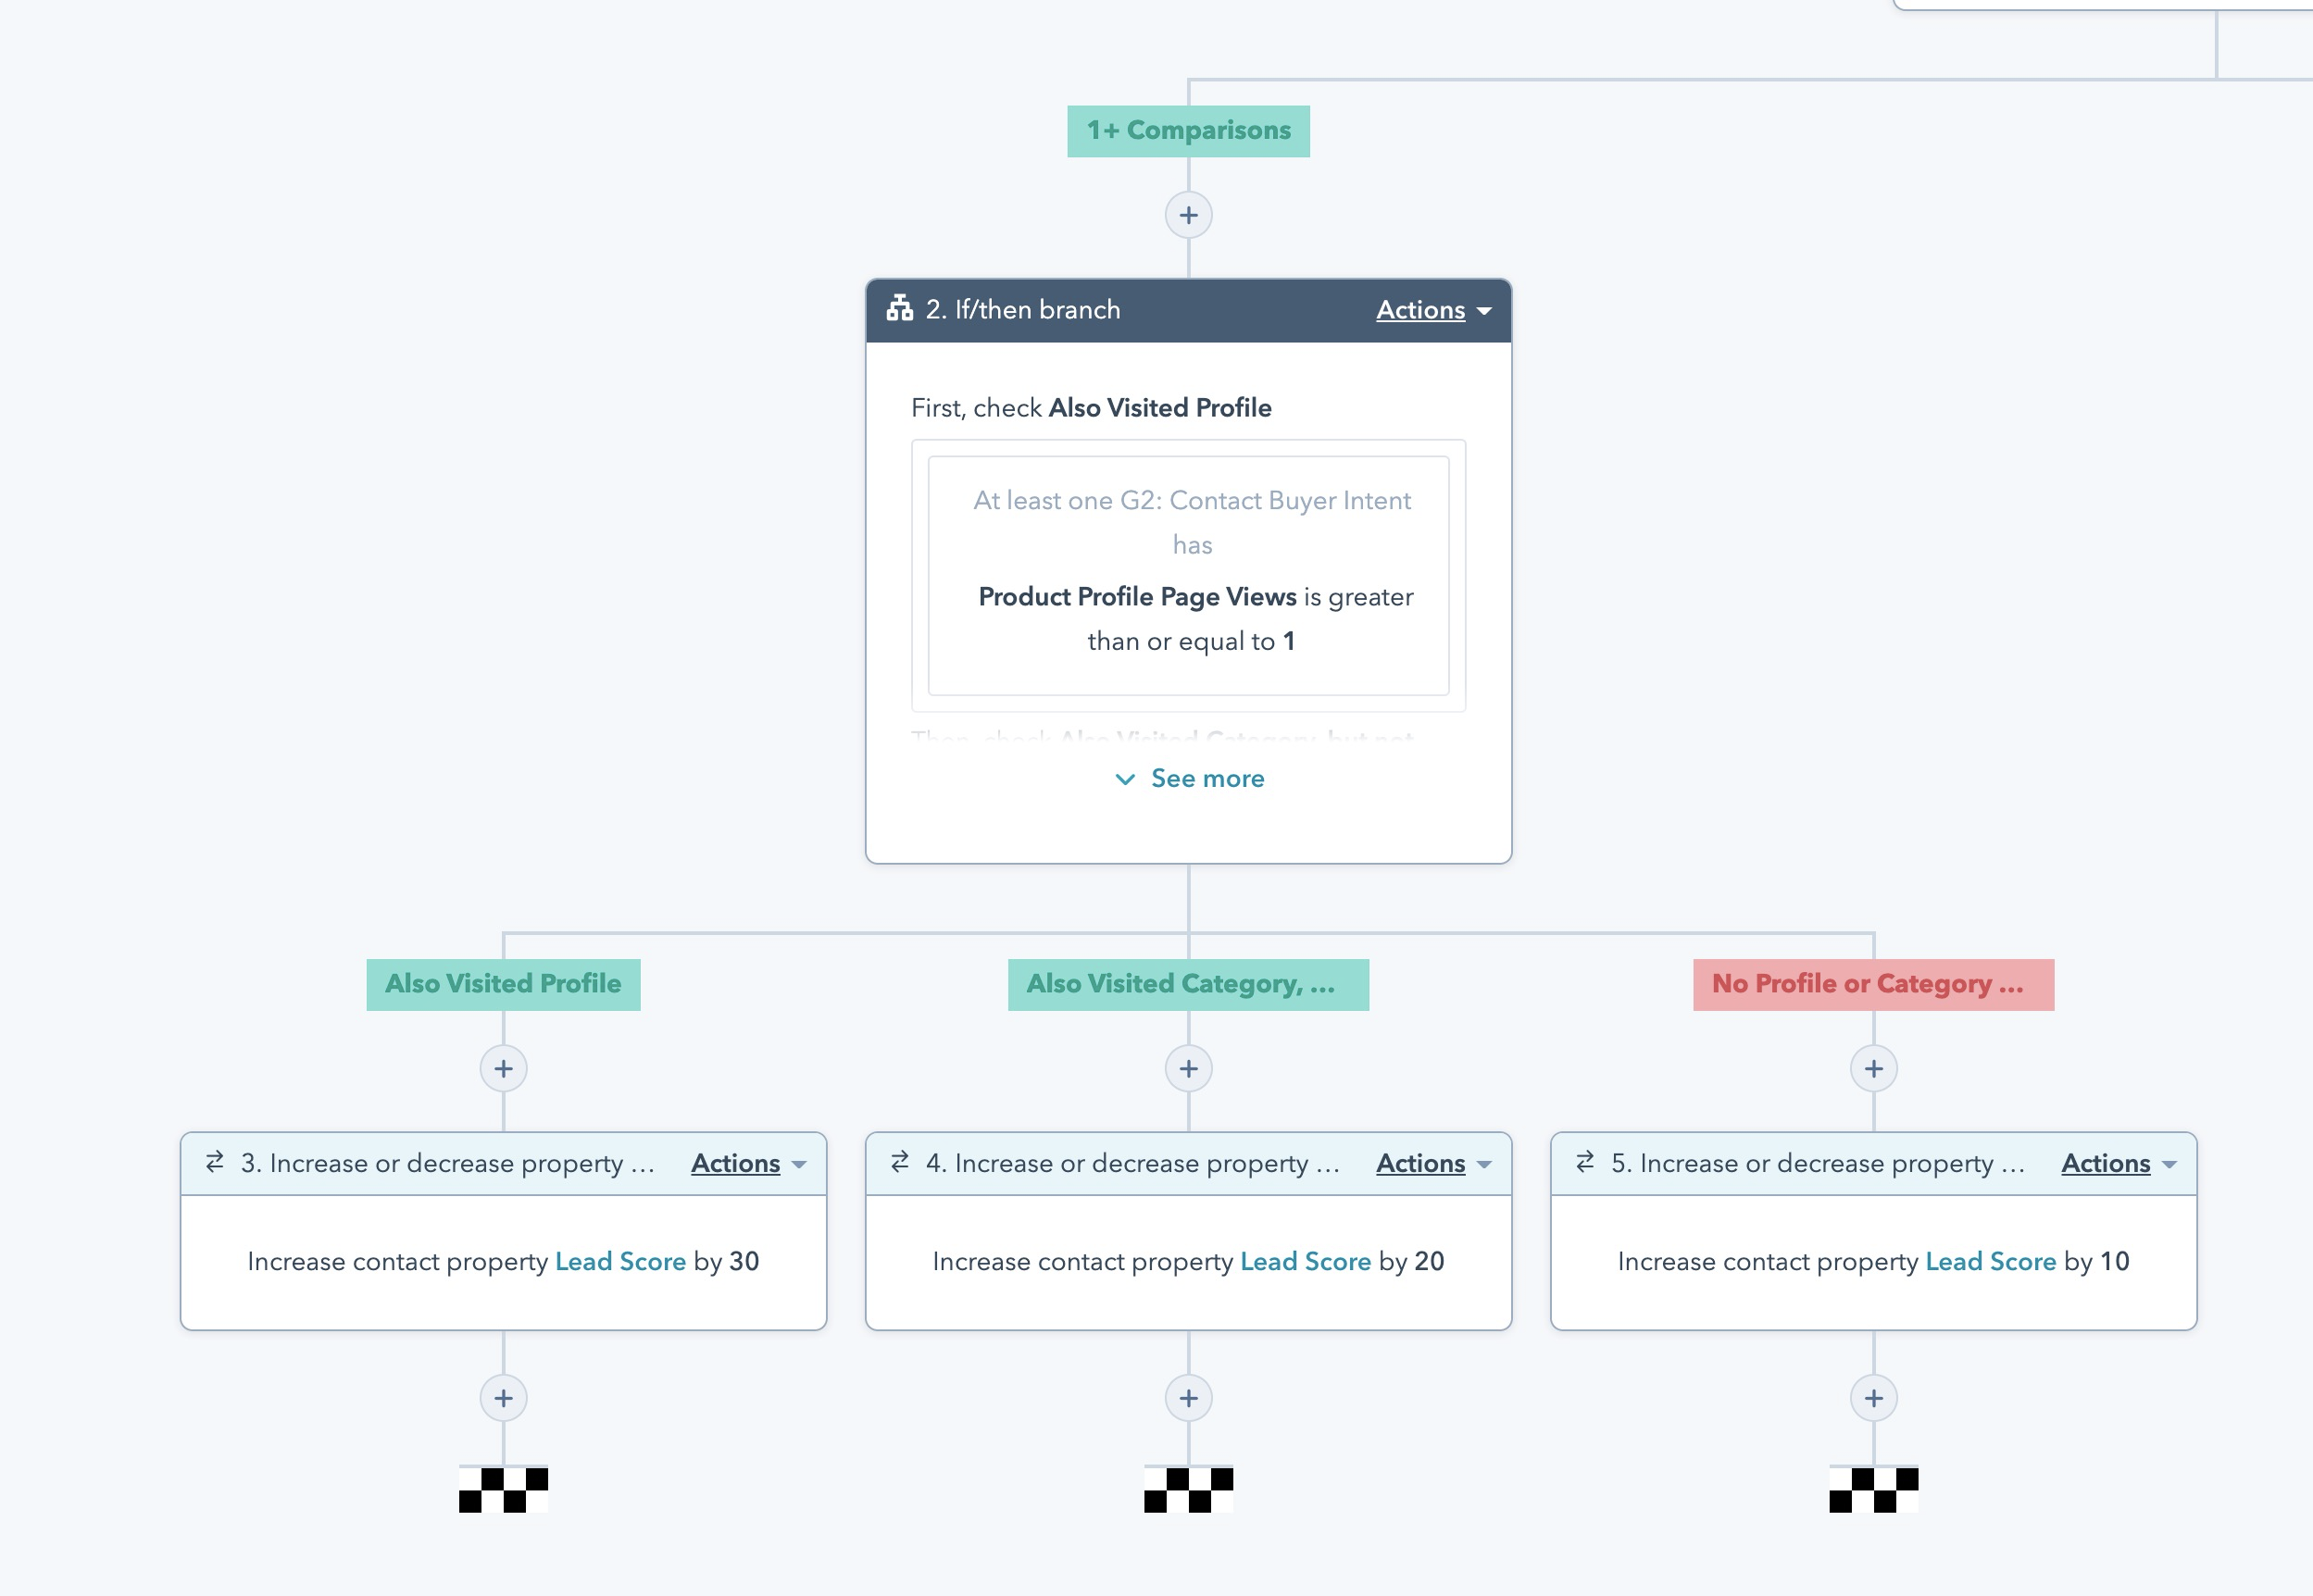Open Actions dropdown on step 3 card
This screenshot has width=2313, height=1596.
pyautogui.click(x=747, y=1163)
